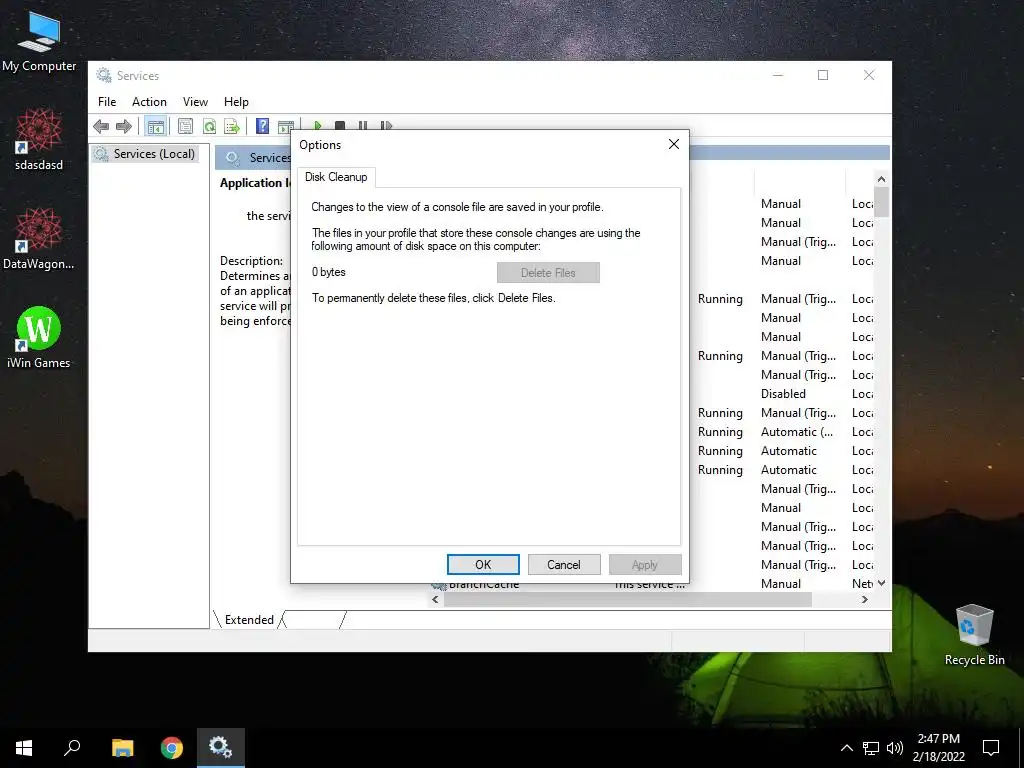Open Help with the blue question-mark icon
The image size is (1024, 768).
tap(262, 126)
